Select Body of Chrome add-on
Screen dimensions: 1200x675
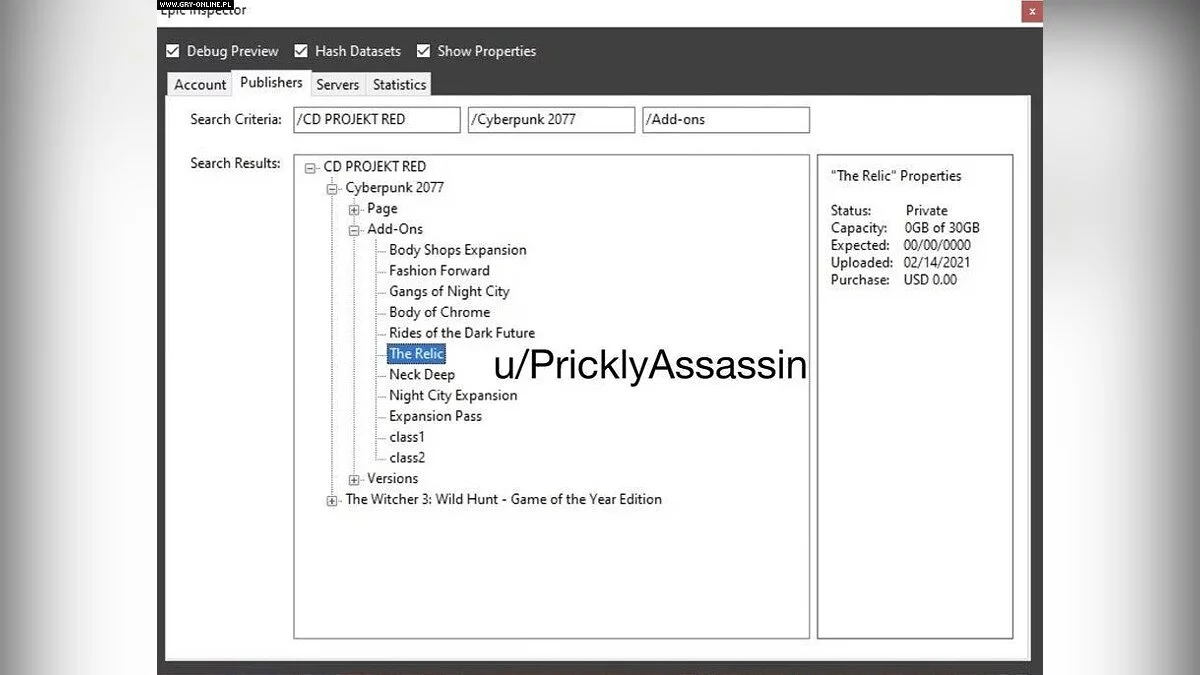(440, 312)
